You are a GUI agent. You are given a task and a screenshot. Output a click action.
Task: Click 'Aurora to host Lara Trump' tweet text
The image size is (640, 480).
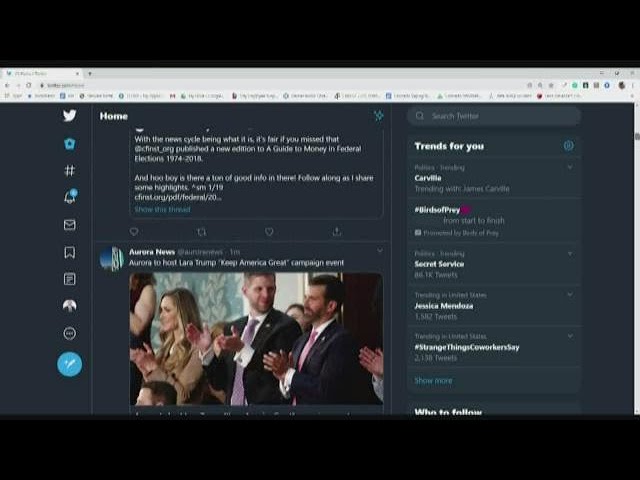tap(236, 263)
